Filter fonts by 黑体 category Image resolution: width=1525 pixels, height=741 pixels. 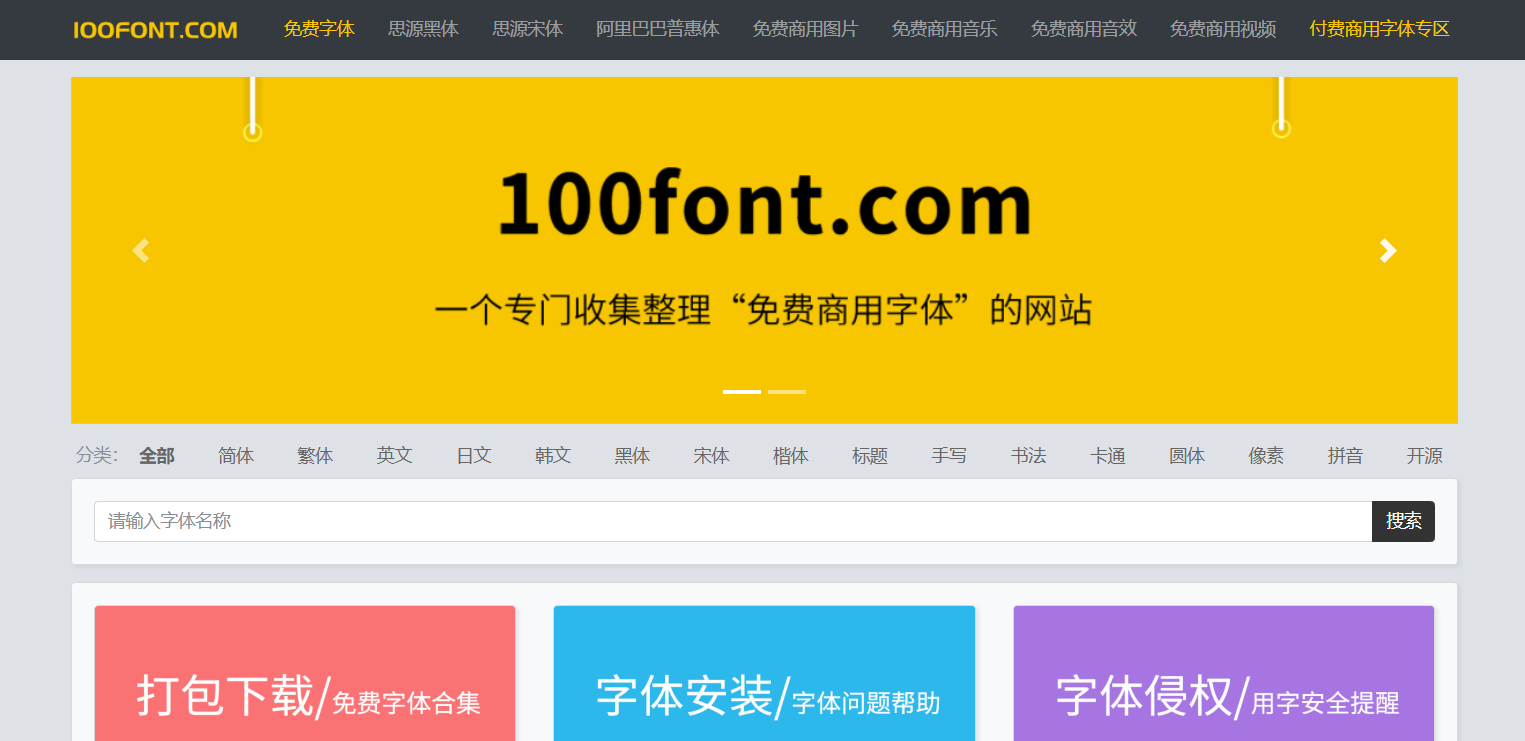(632, 456)
